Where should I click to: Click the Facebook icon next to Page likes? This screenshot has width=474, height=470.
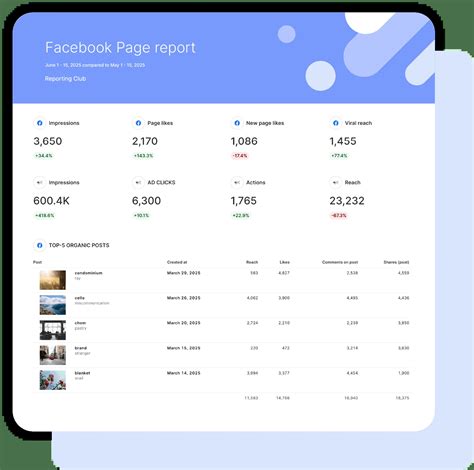[138, 123]
